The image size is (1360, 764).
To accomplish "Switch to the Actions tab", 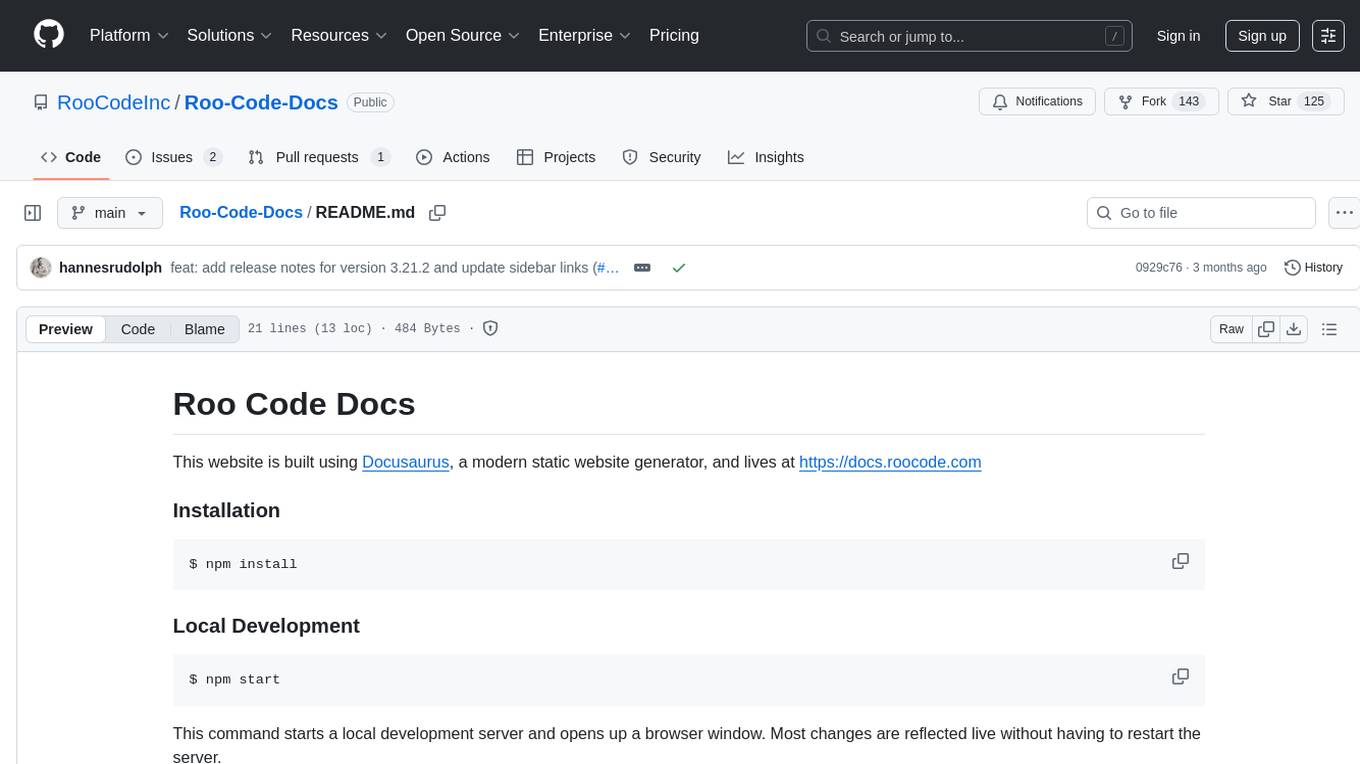I will [x=453, y=157].
